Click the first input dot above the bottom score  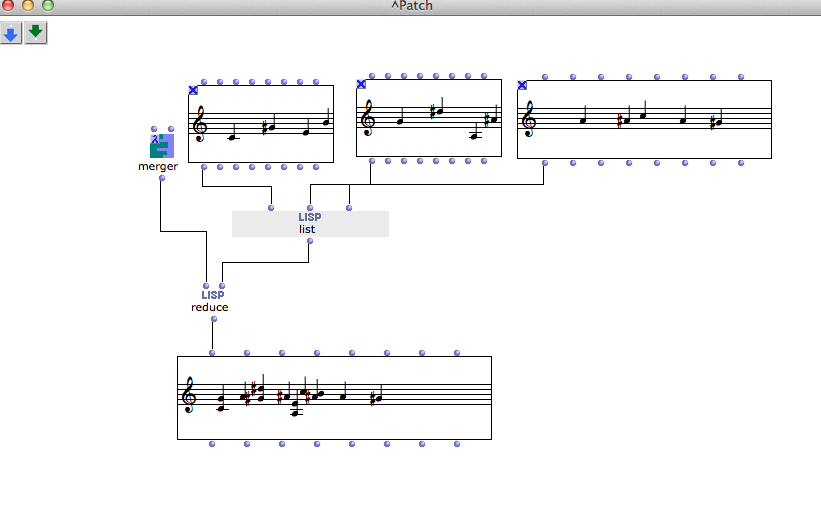pos(212,352)
